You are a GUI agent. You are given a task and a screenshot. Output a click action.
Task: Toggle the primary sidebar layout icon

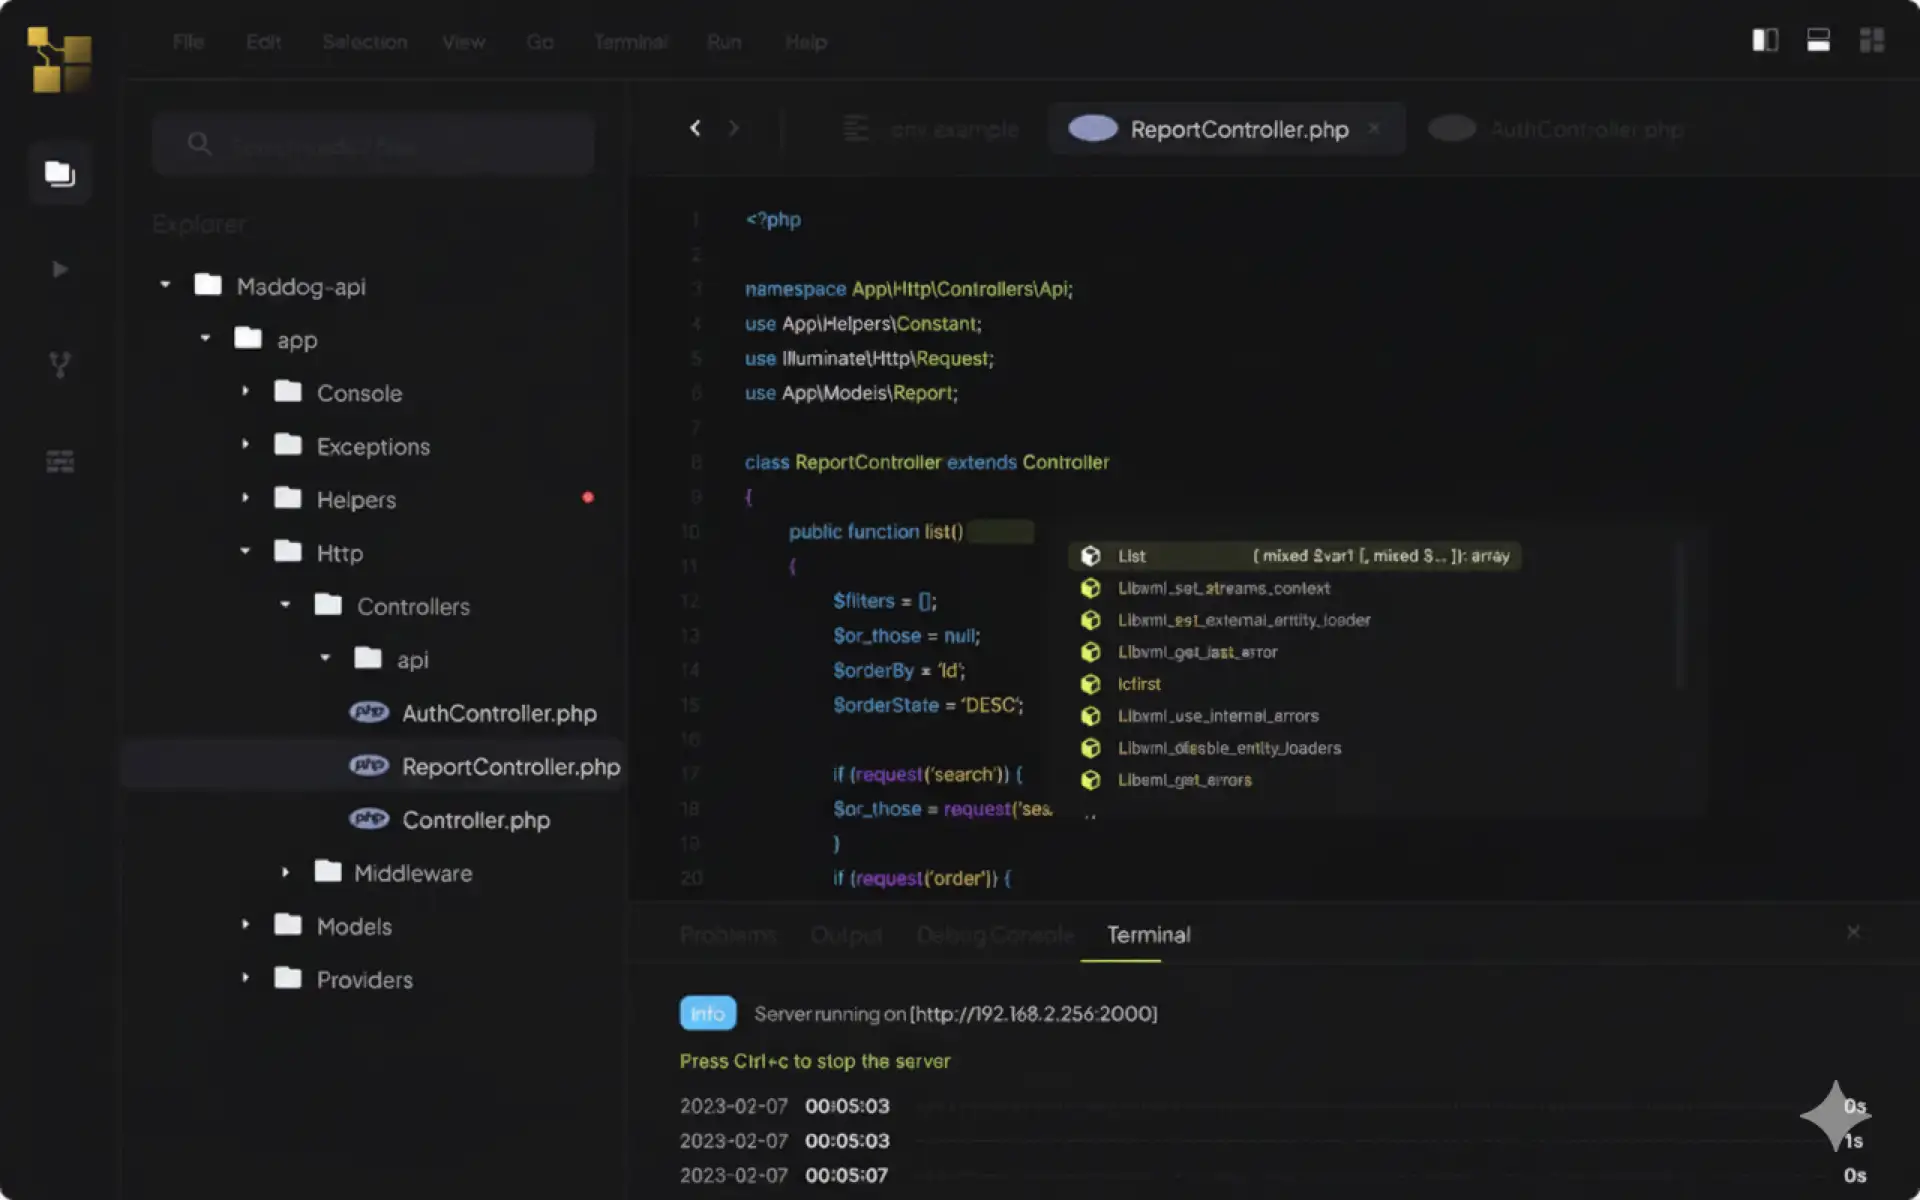[1765, 40]
